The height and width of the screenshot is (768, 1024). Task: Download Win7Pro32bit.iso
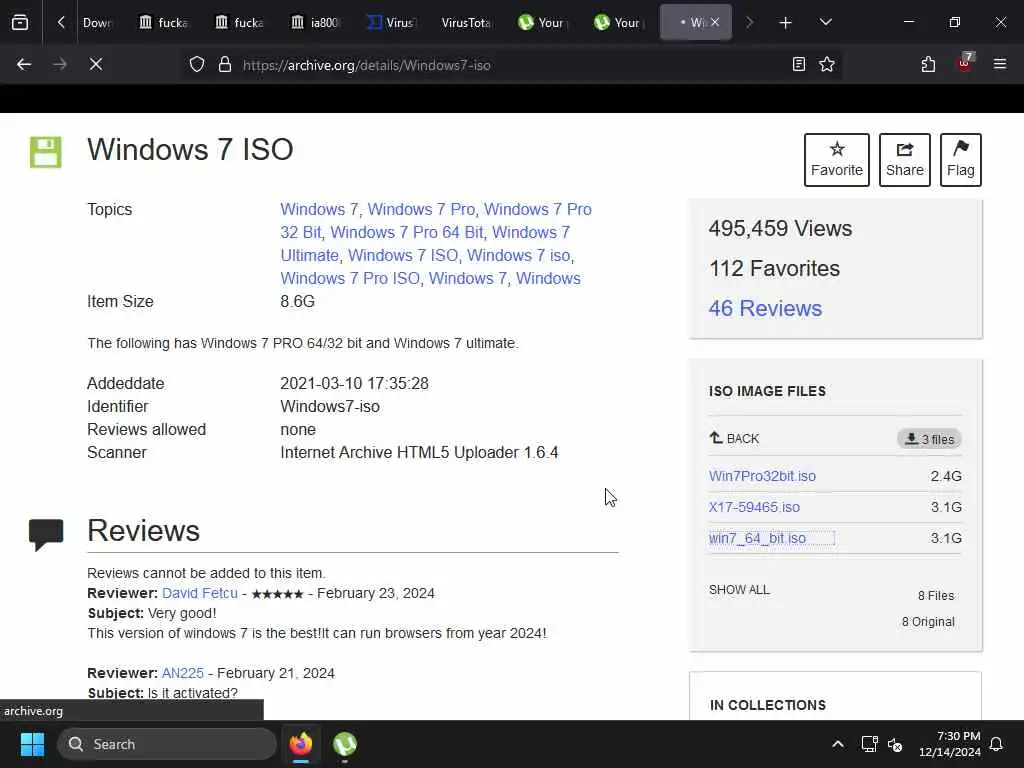click(x=762, y=476)
